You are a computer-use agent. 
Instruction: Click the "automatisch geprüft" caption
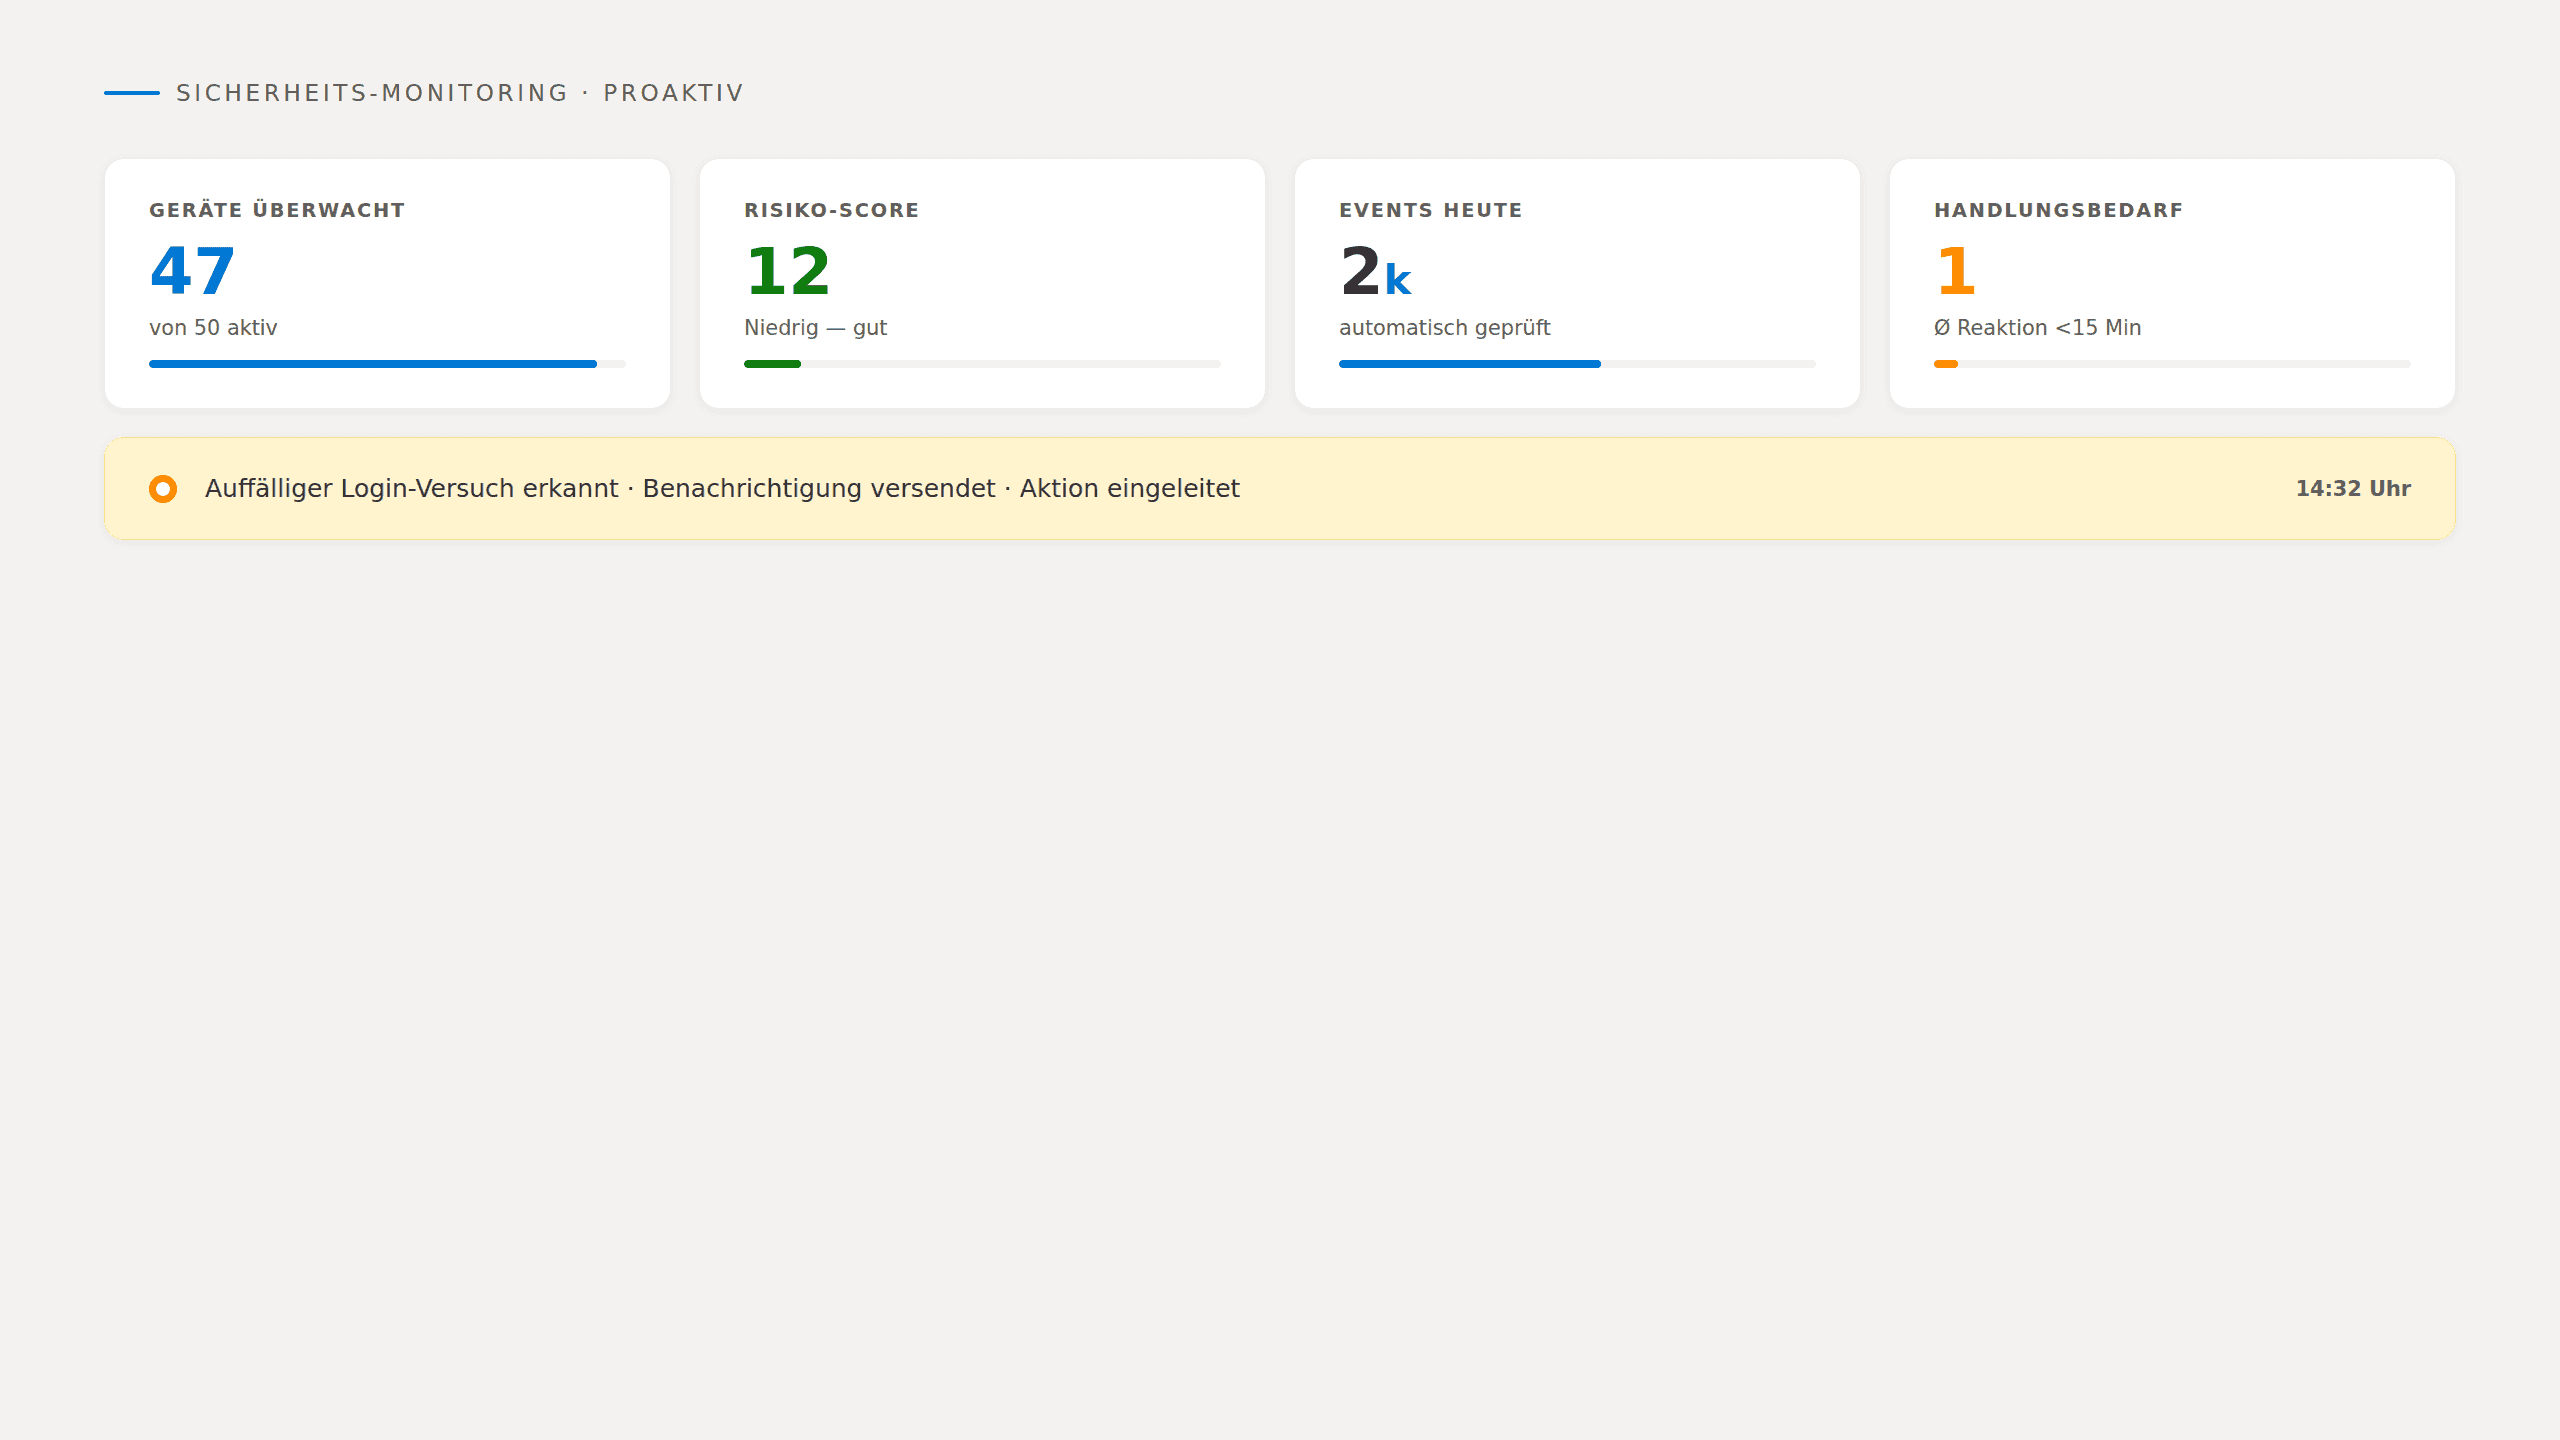1444,328
